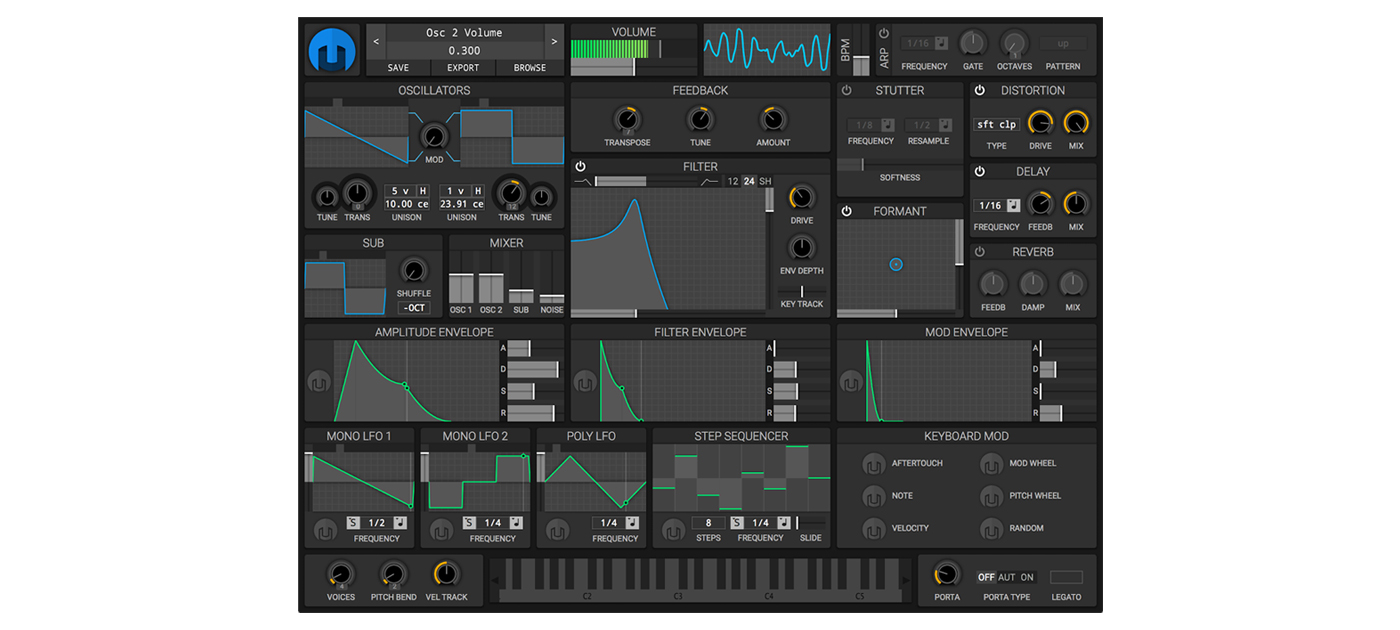Click Filter Envelope modulation source icon
This screenshot has width=1400, height=630.
pos(585,383)
